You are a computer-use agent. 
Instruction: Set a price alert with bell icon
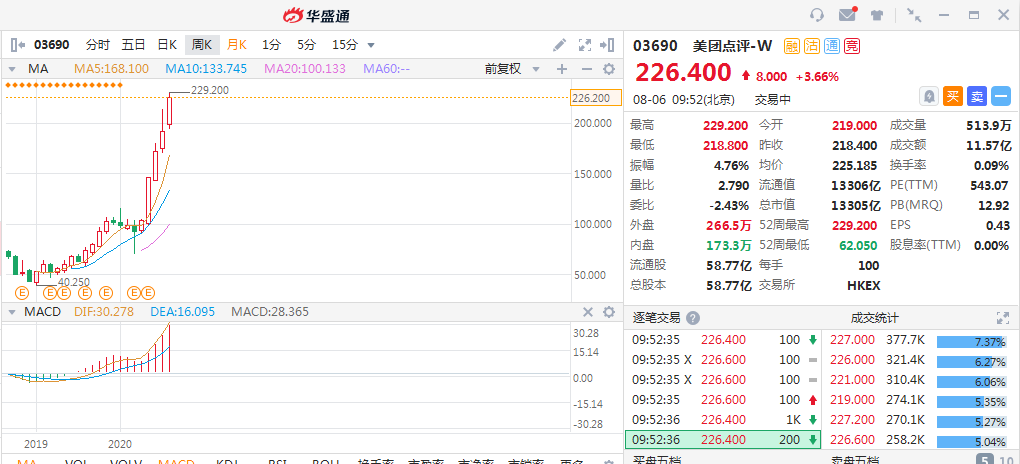coord(929,96)
